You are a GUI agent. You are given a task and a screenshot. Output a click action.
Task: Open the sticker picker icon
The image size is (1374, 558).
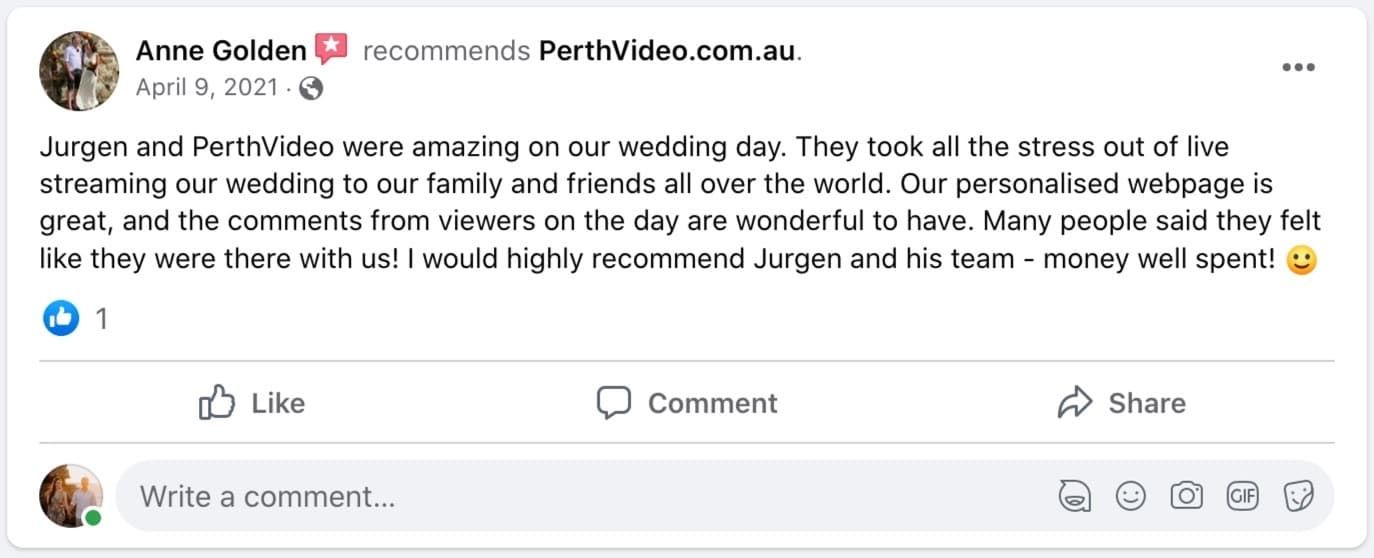click(x=1298, y=496)
